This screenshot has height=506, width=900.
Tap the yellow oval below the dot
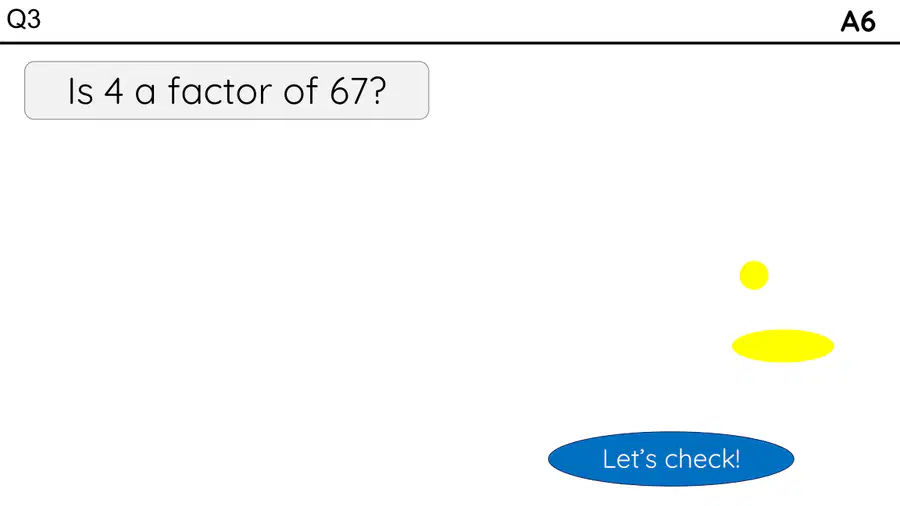(x=783, y=346)
